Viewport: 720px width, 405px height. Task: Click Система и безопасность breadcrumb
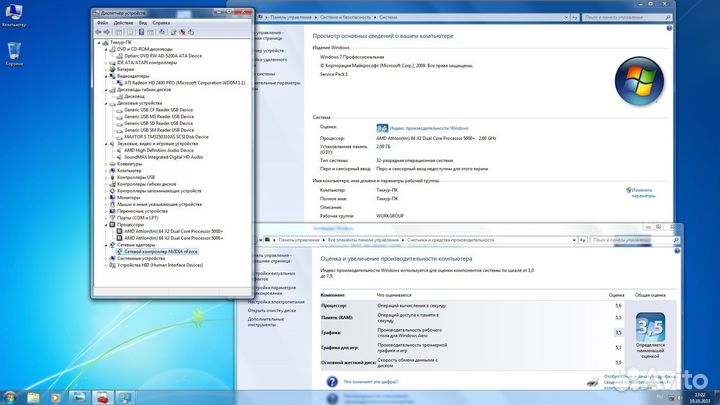click(x=345, y=17)
